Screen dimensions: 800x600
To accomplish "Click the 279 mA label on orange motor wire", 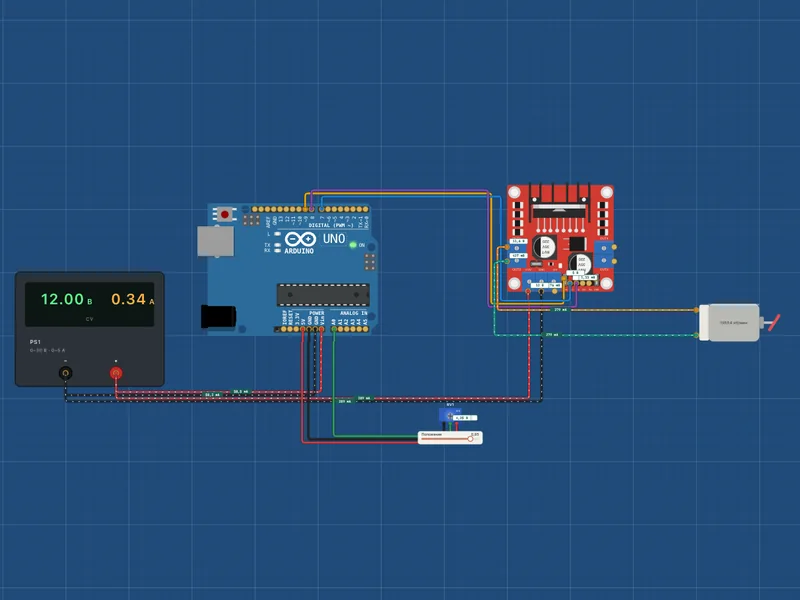I will (560, 310).
